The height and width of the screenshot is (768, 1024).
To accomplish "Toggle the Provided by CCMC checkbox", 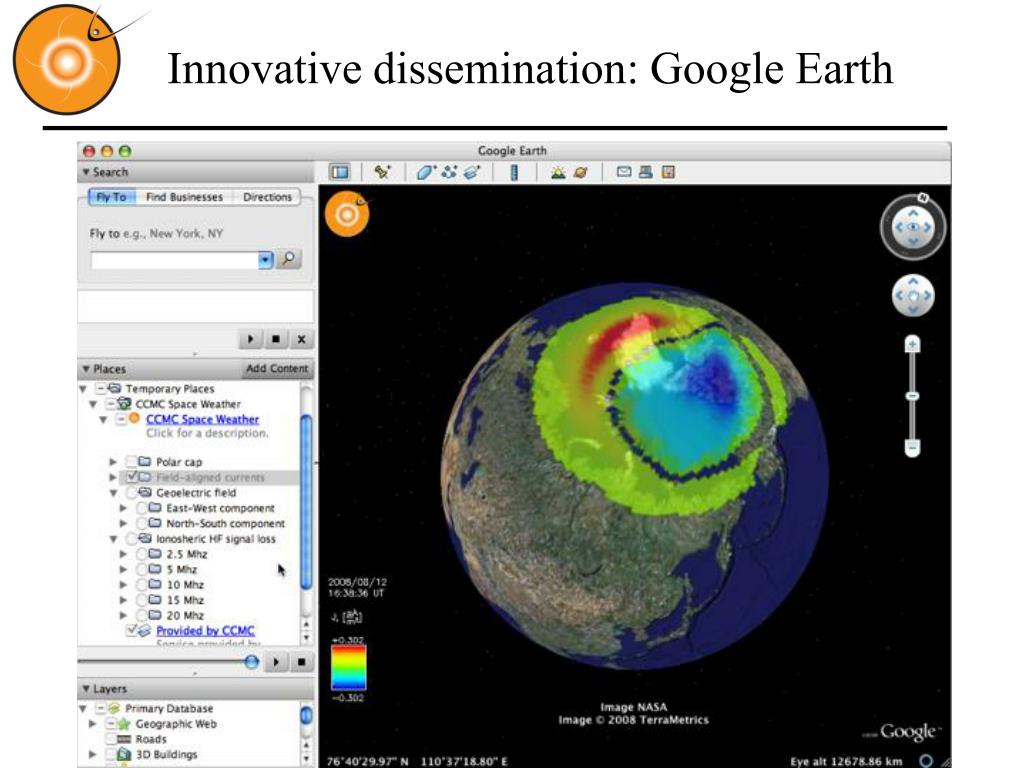I will point(131,630).
